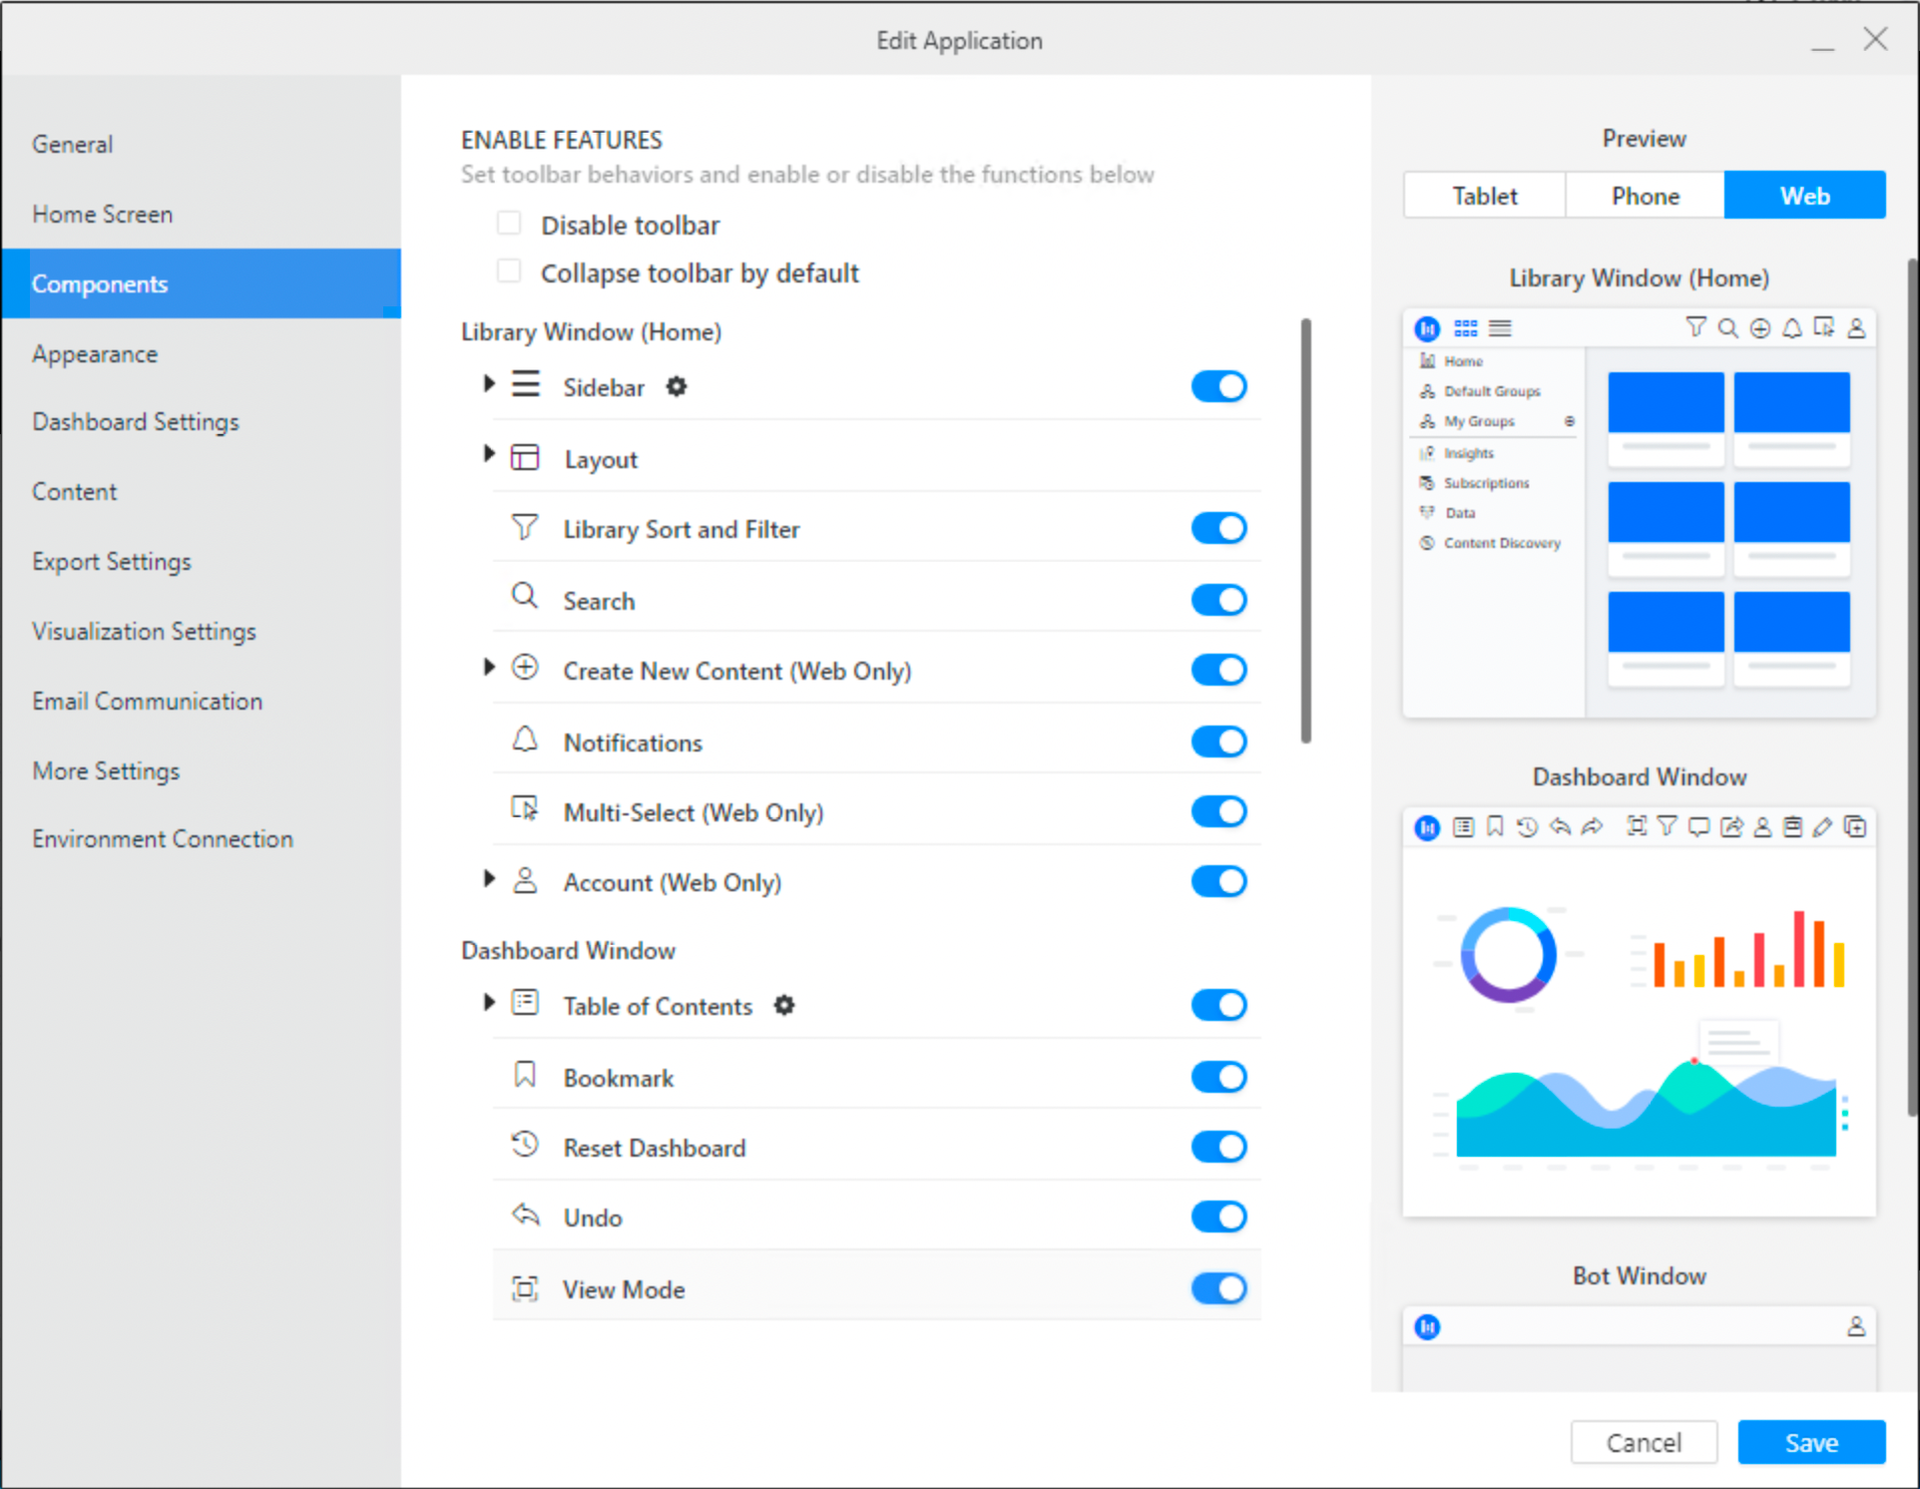The image size is (1920, 1489).
Task: Click the Undo arrow icon in list
Action: pos(525,1215)
